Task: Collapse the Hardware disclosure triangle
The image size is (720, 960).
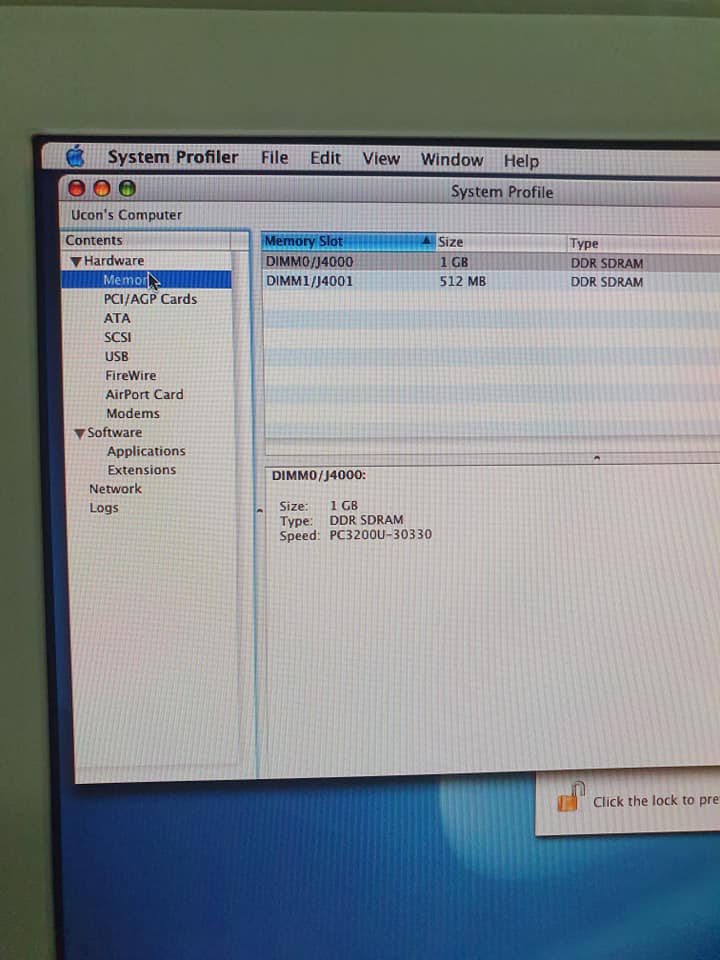Action: tap(76, 261)
